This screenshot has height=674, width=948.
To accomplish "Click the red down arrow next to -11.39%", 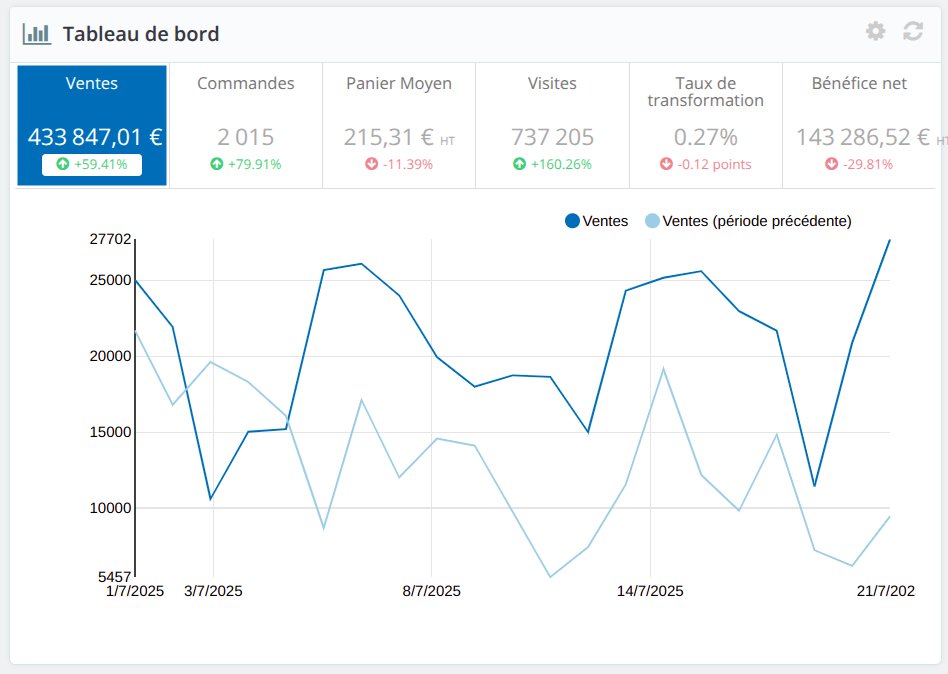I will [x=371, y=164].
